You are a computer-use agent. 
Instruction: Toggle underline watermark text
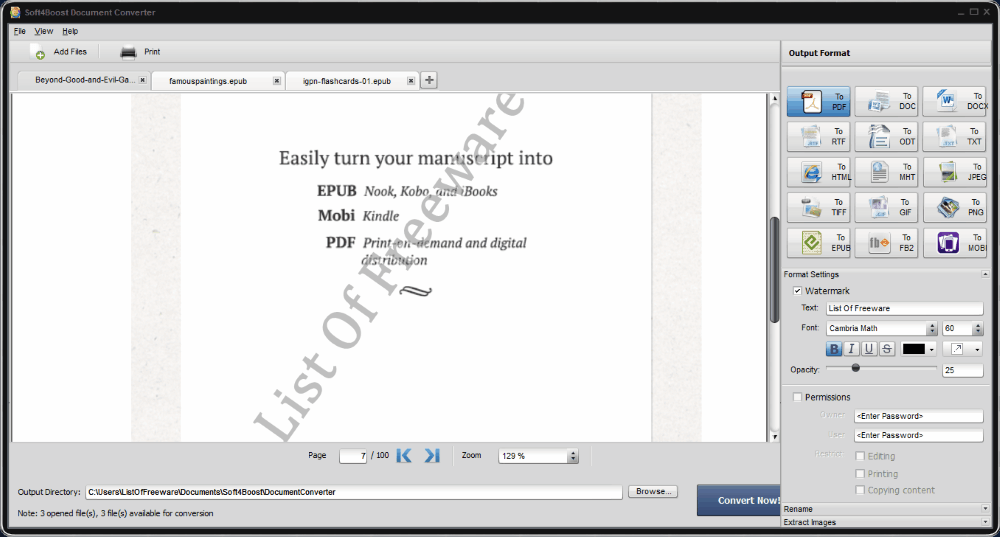869,349
